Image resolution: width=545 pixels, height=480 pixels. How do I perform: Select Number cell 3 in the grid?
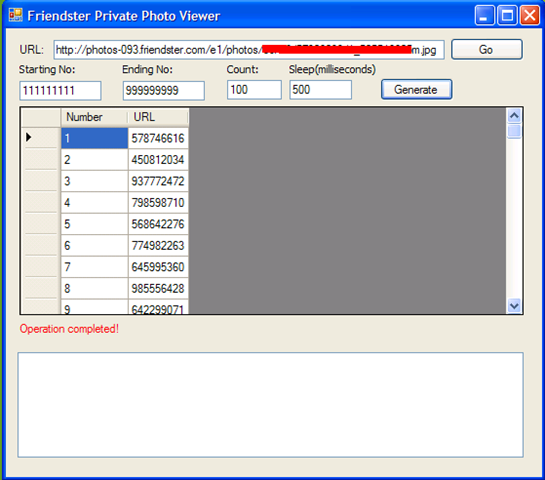[95, 181]
